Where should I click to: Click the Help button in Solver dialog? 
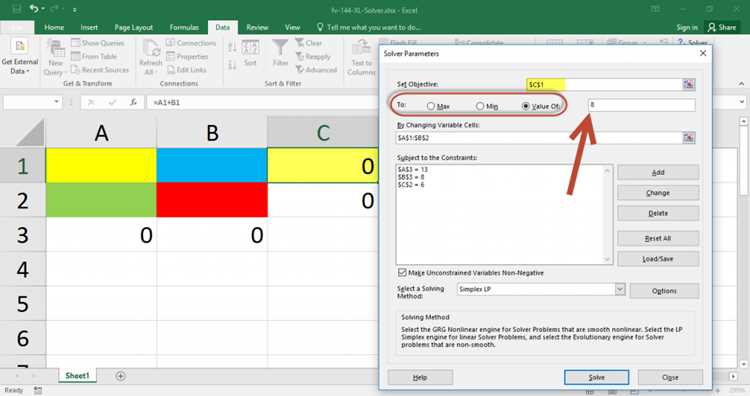pos(419,377)
